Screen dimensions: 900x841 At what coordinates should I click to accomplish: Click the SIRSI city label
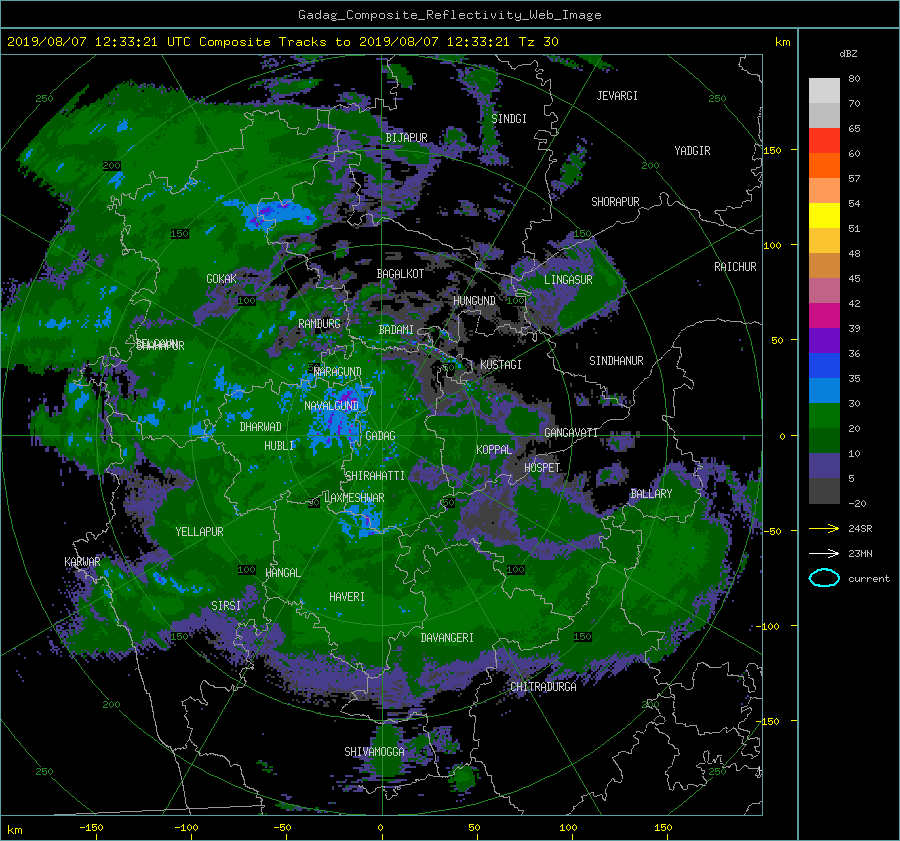coord(226,606)
